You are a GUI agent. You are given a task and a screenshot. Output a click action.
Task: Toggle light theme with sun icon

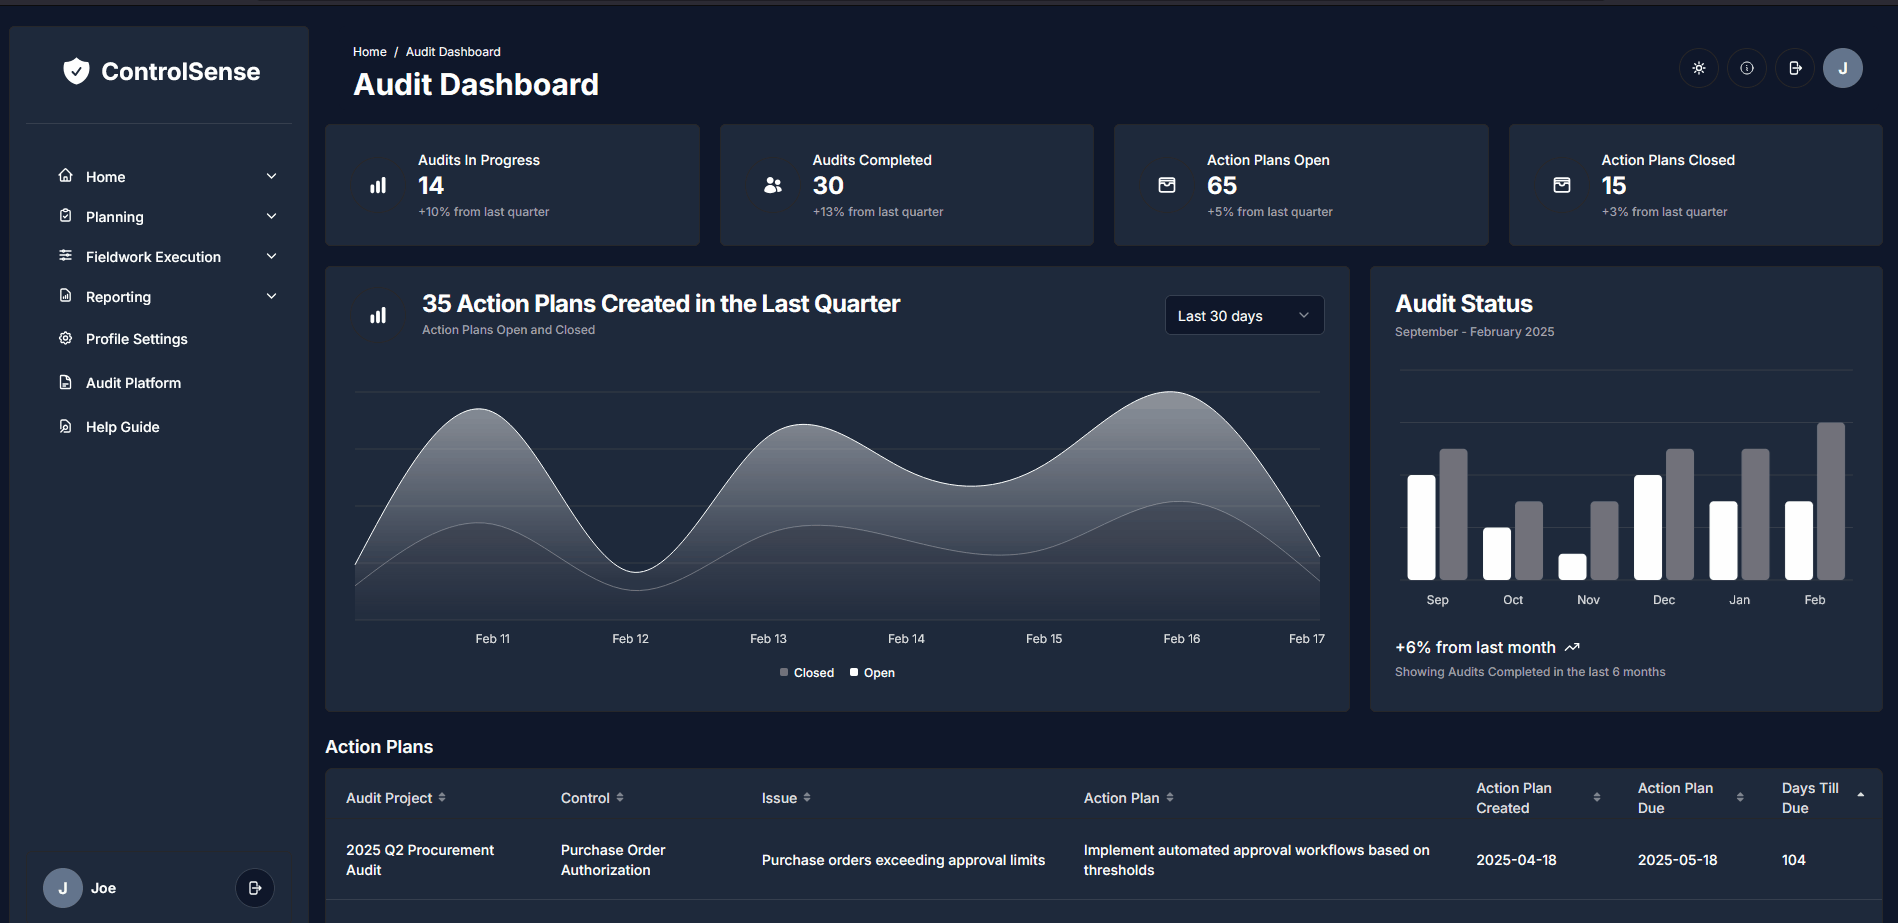1698,68
